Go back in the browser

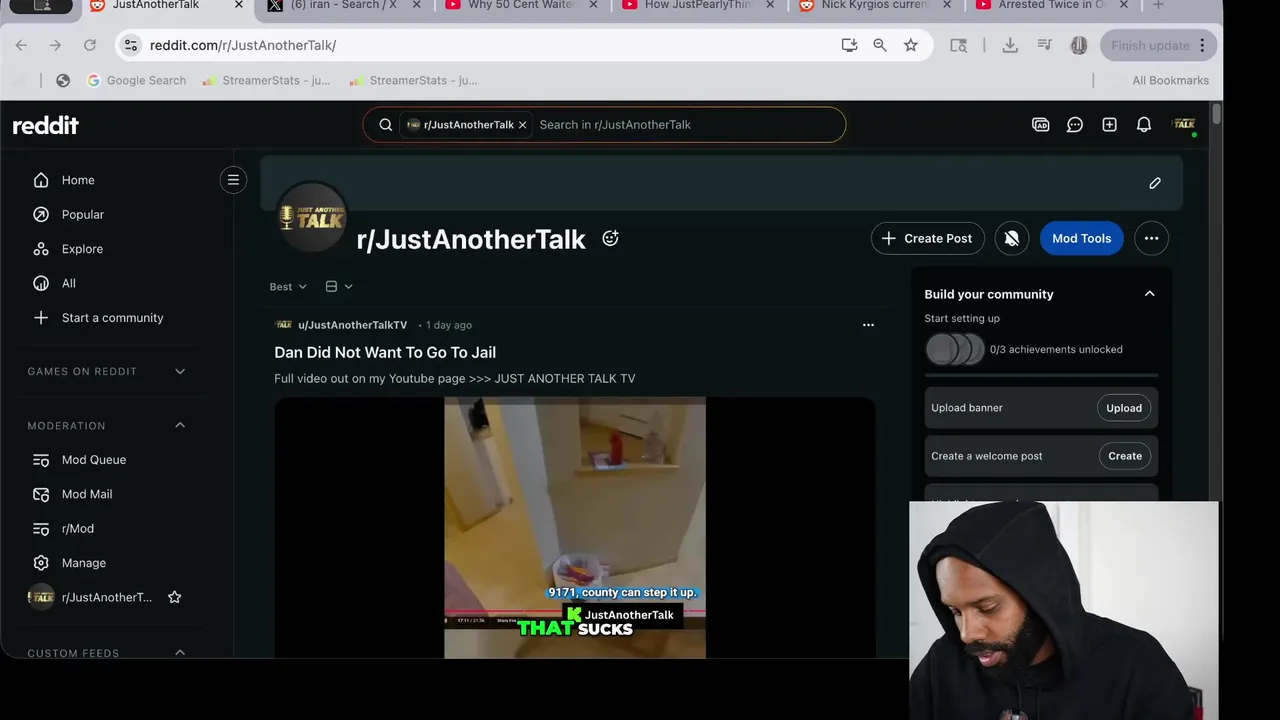[x=21, y=45]
